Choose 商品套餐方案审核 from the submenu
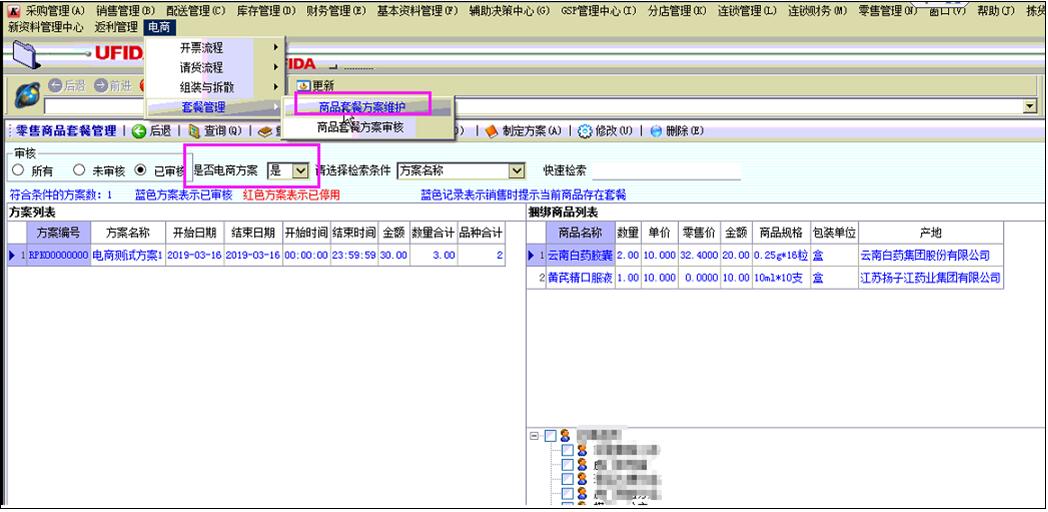Screen dimensions: 1048x512 click(360, 127)
